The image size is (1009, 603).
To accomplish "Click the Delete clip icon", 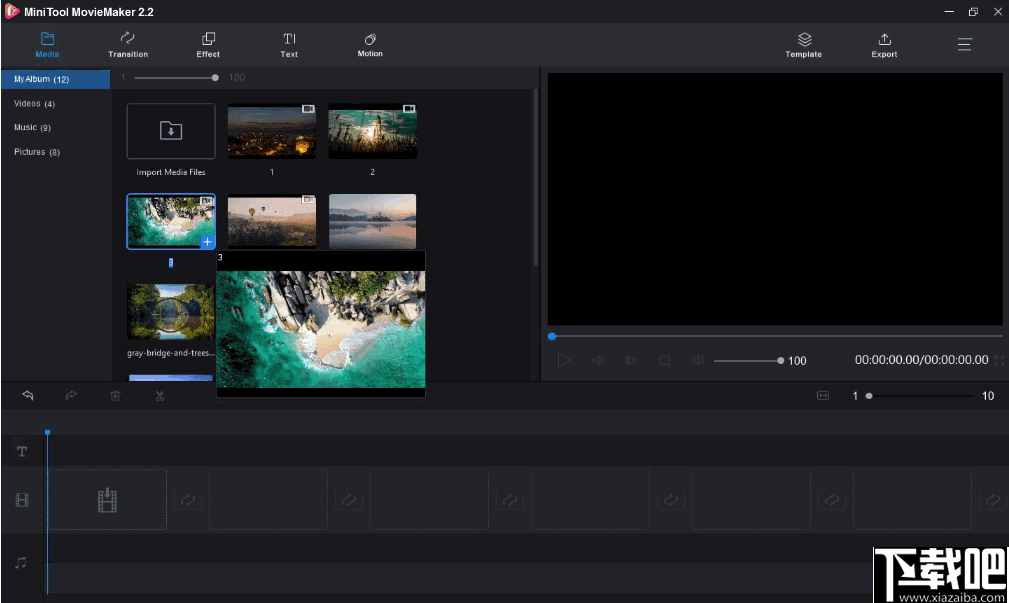I will (115, 395).
